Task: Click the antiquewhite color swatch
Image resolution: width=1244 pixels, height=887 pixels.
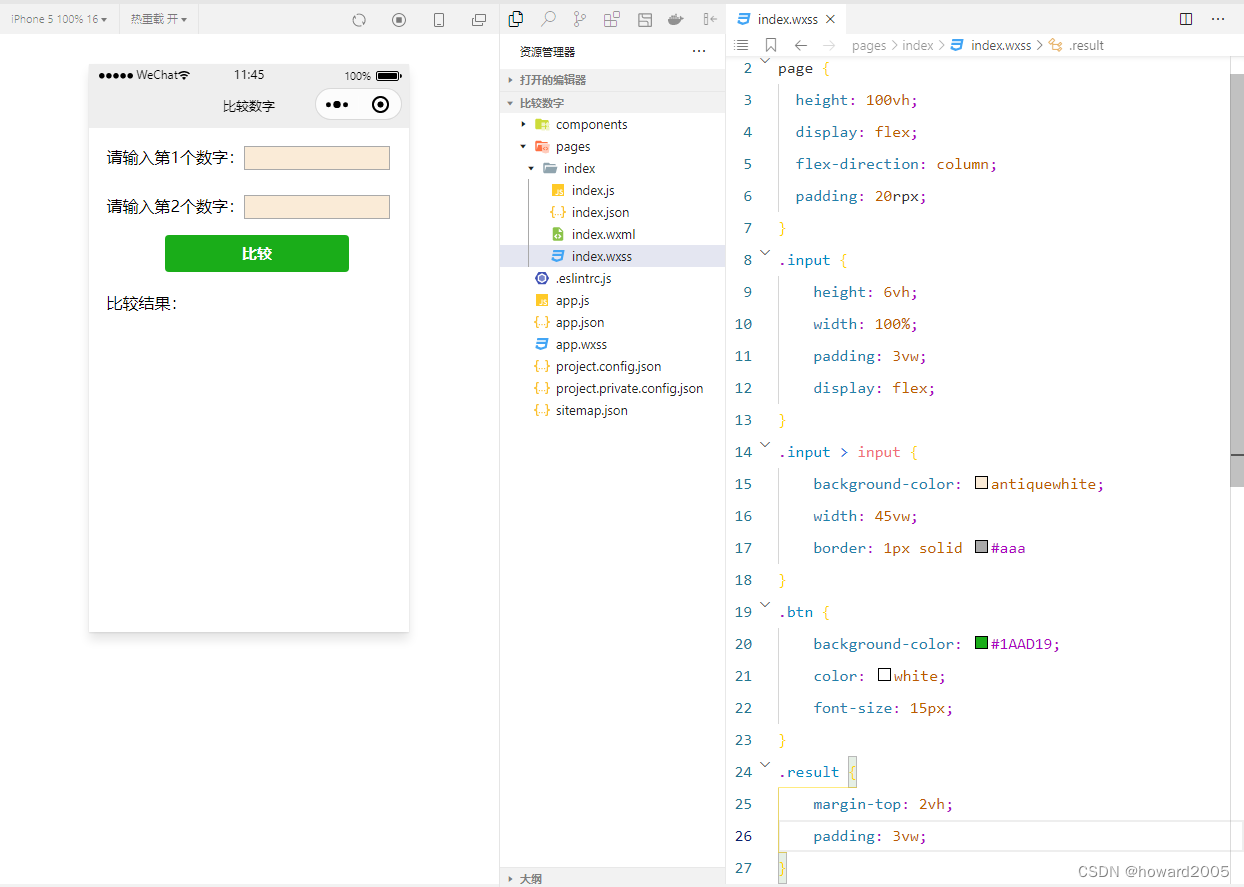Action: click(x=981, y=483)
